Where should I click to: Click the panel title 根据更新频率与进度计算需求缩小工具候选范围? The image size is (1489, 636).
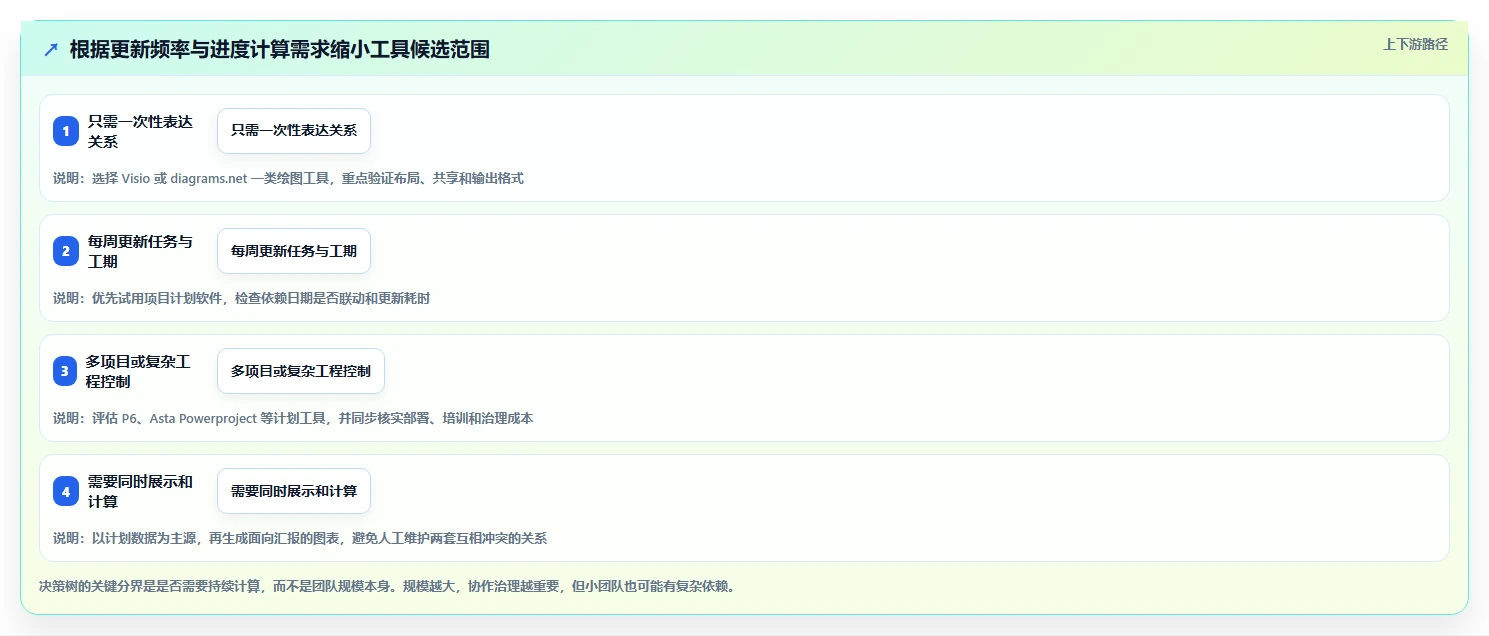(279, 49)
